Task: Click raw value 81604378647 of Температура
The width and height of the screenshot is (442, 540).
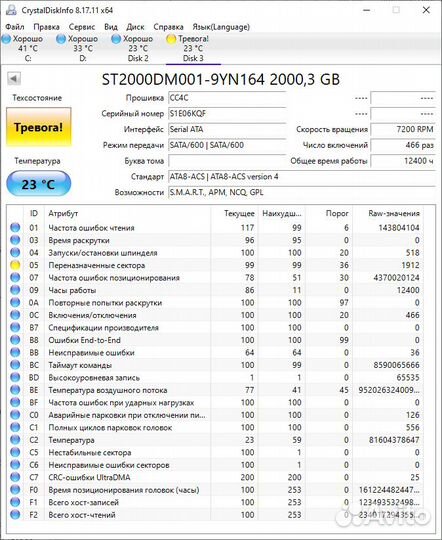Action: point(394,440)
